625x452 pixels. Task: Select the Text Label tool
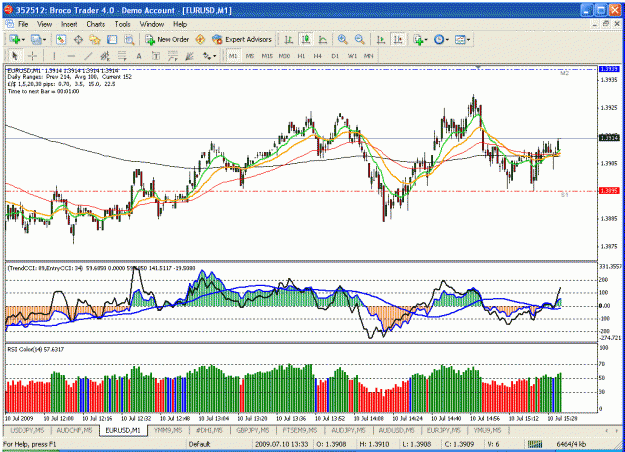point(156,56)
